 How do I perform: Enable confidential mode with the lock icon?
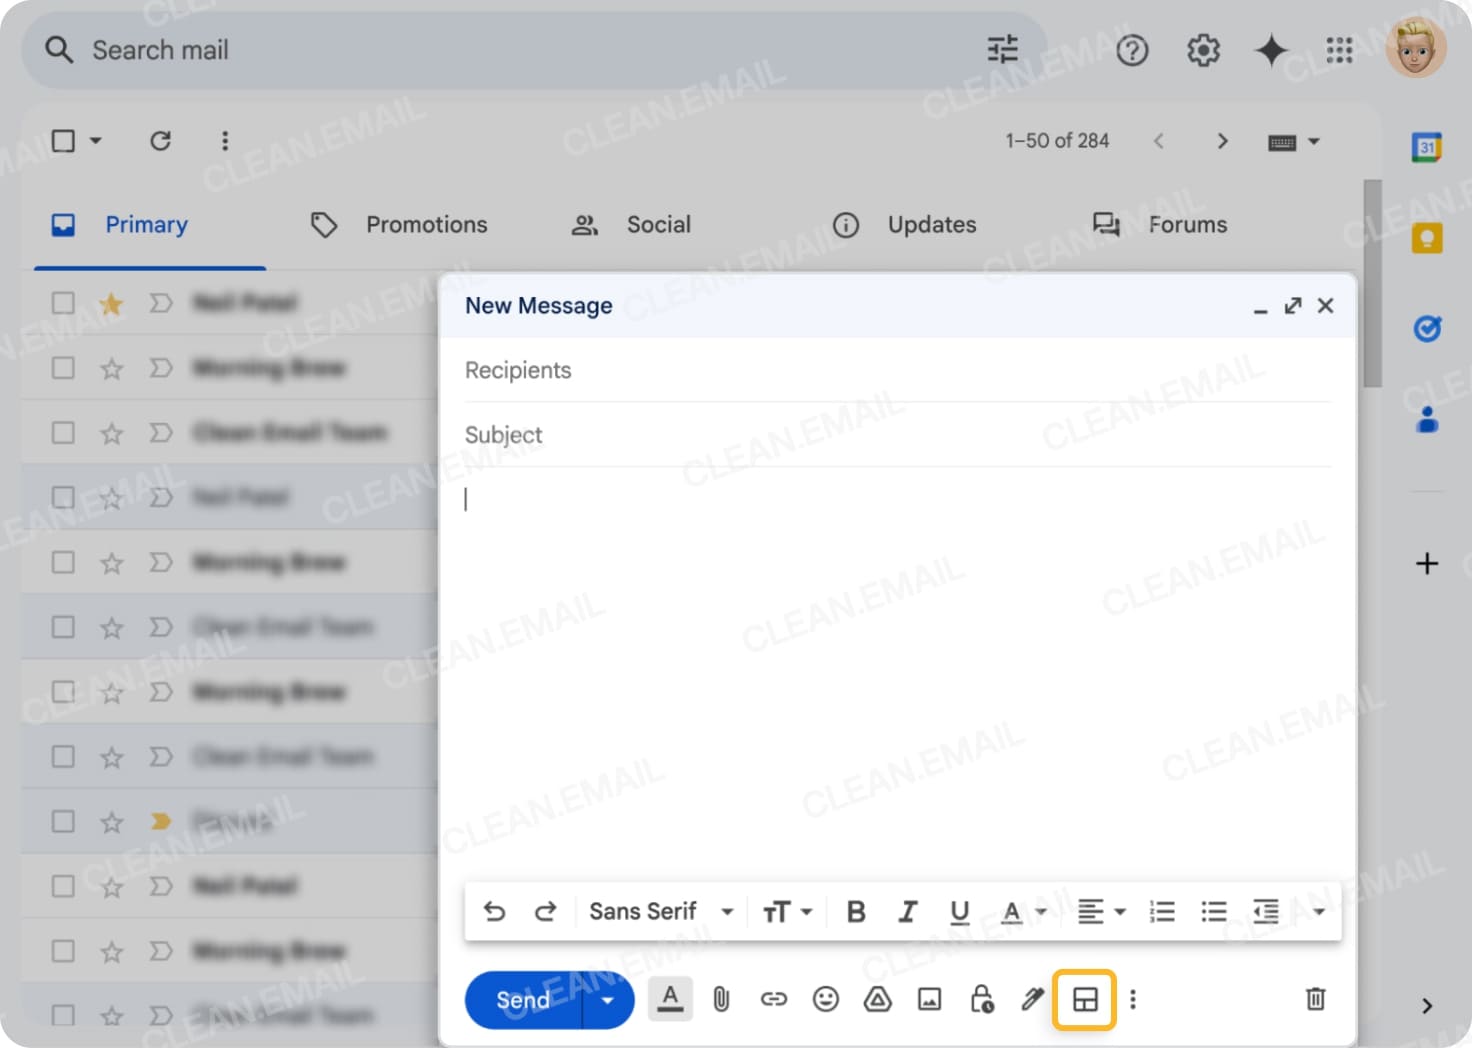981,999
